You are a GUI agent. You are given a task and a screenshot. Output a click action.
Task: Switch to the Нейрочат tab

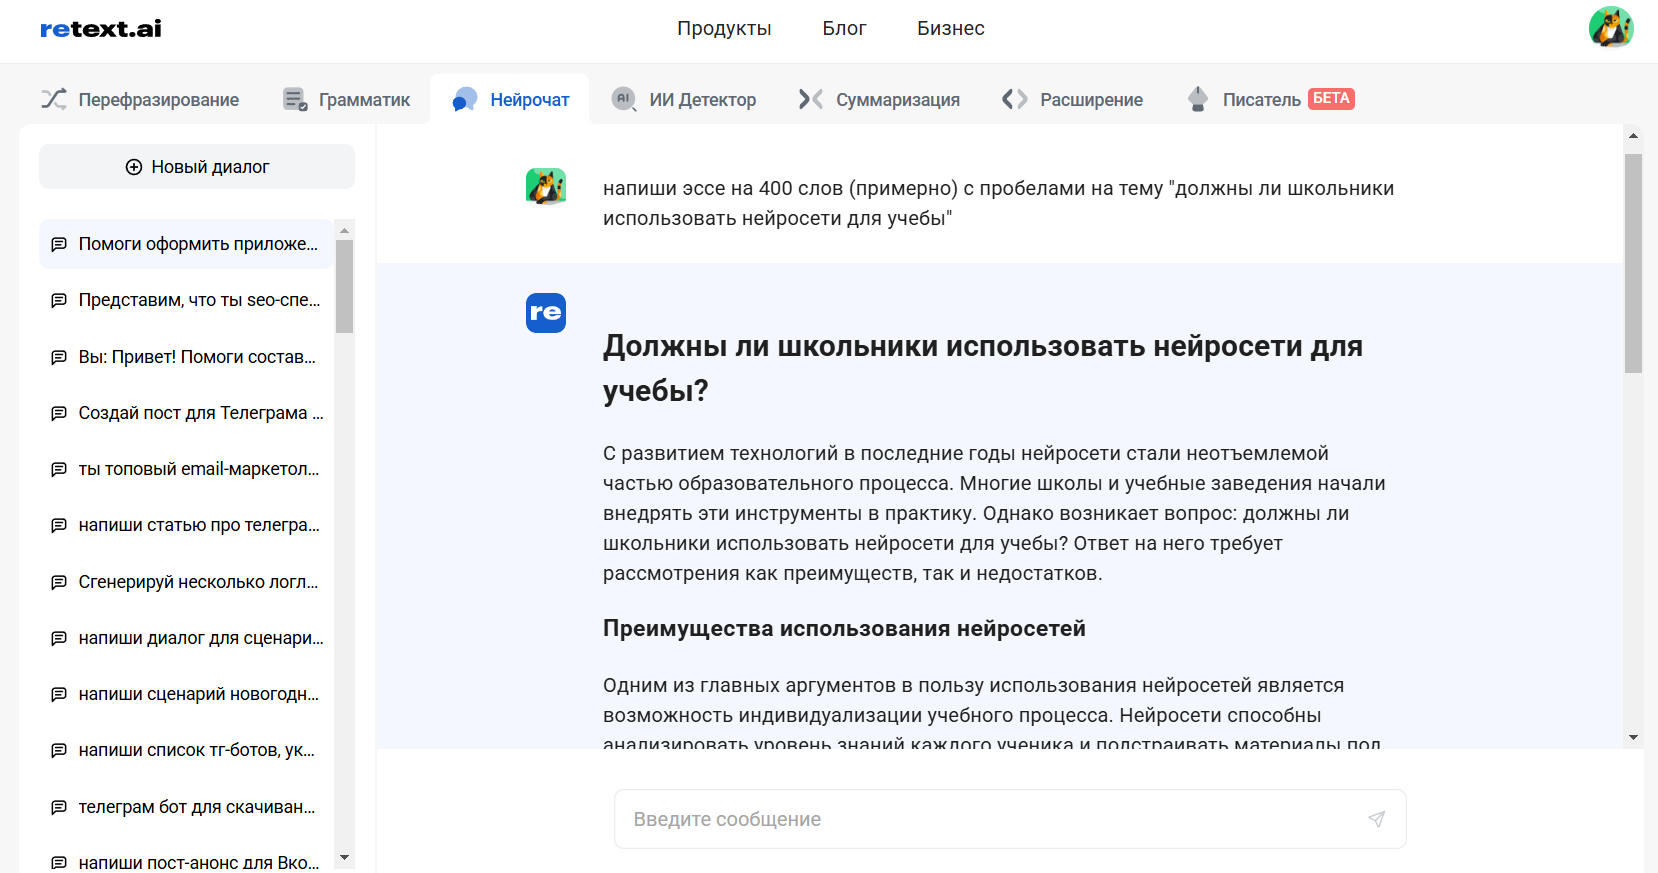coord(510,100)
